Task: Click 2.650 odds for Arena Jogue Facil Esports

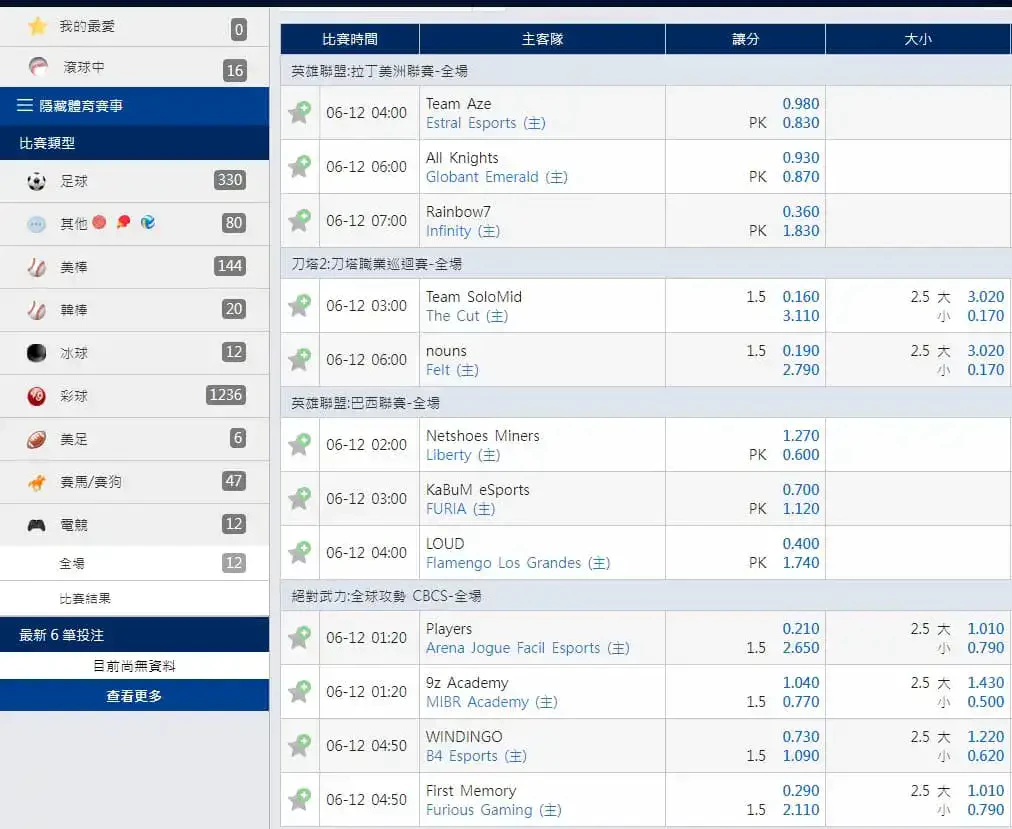Action: point(800,648)
